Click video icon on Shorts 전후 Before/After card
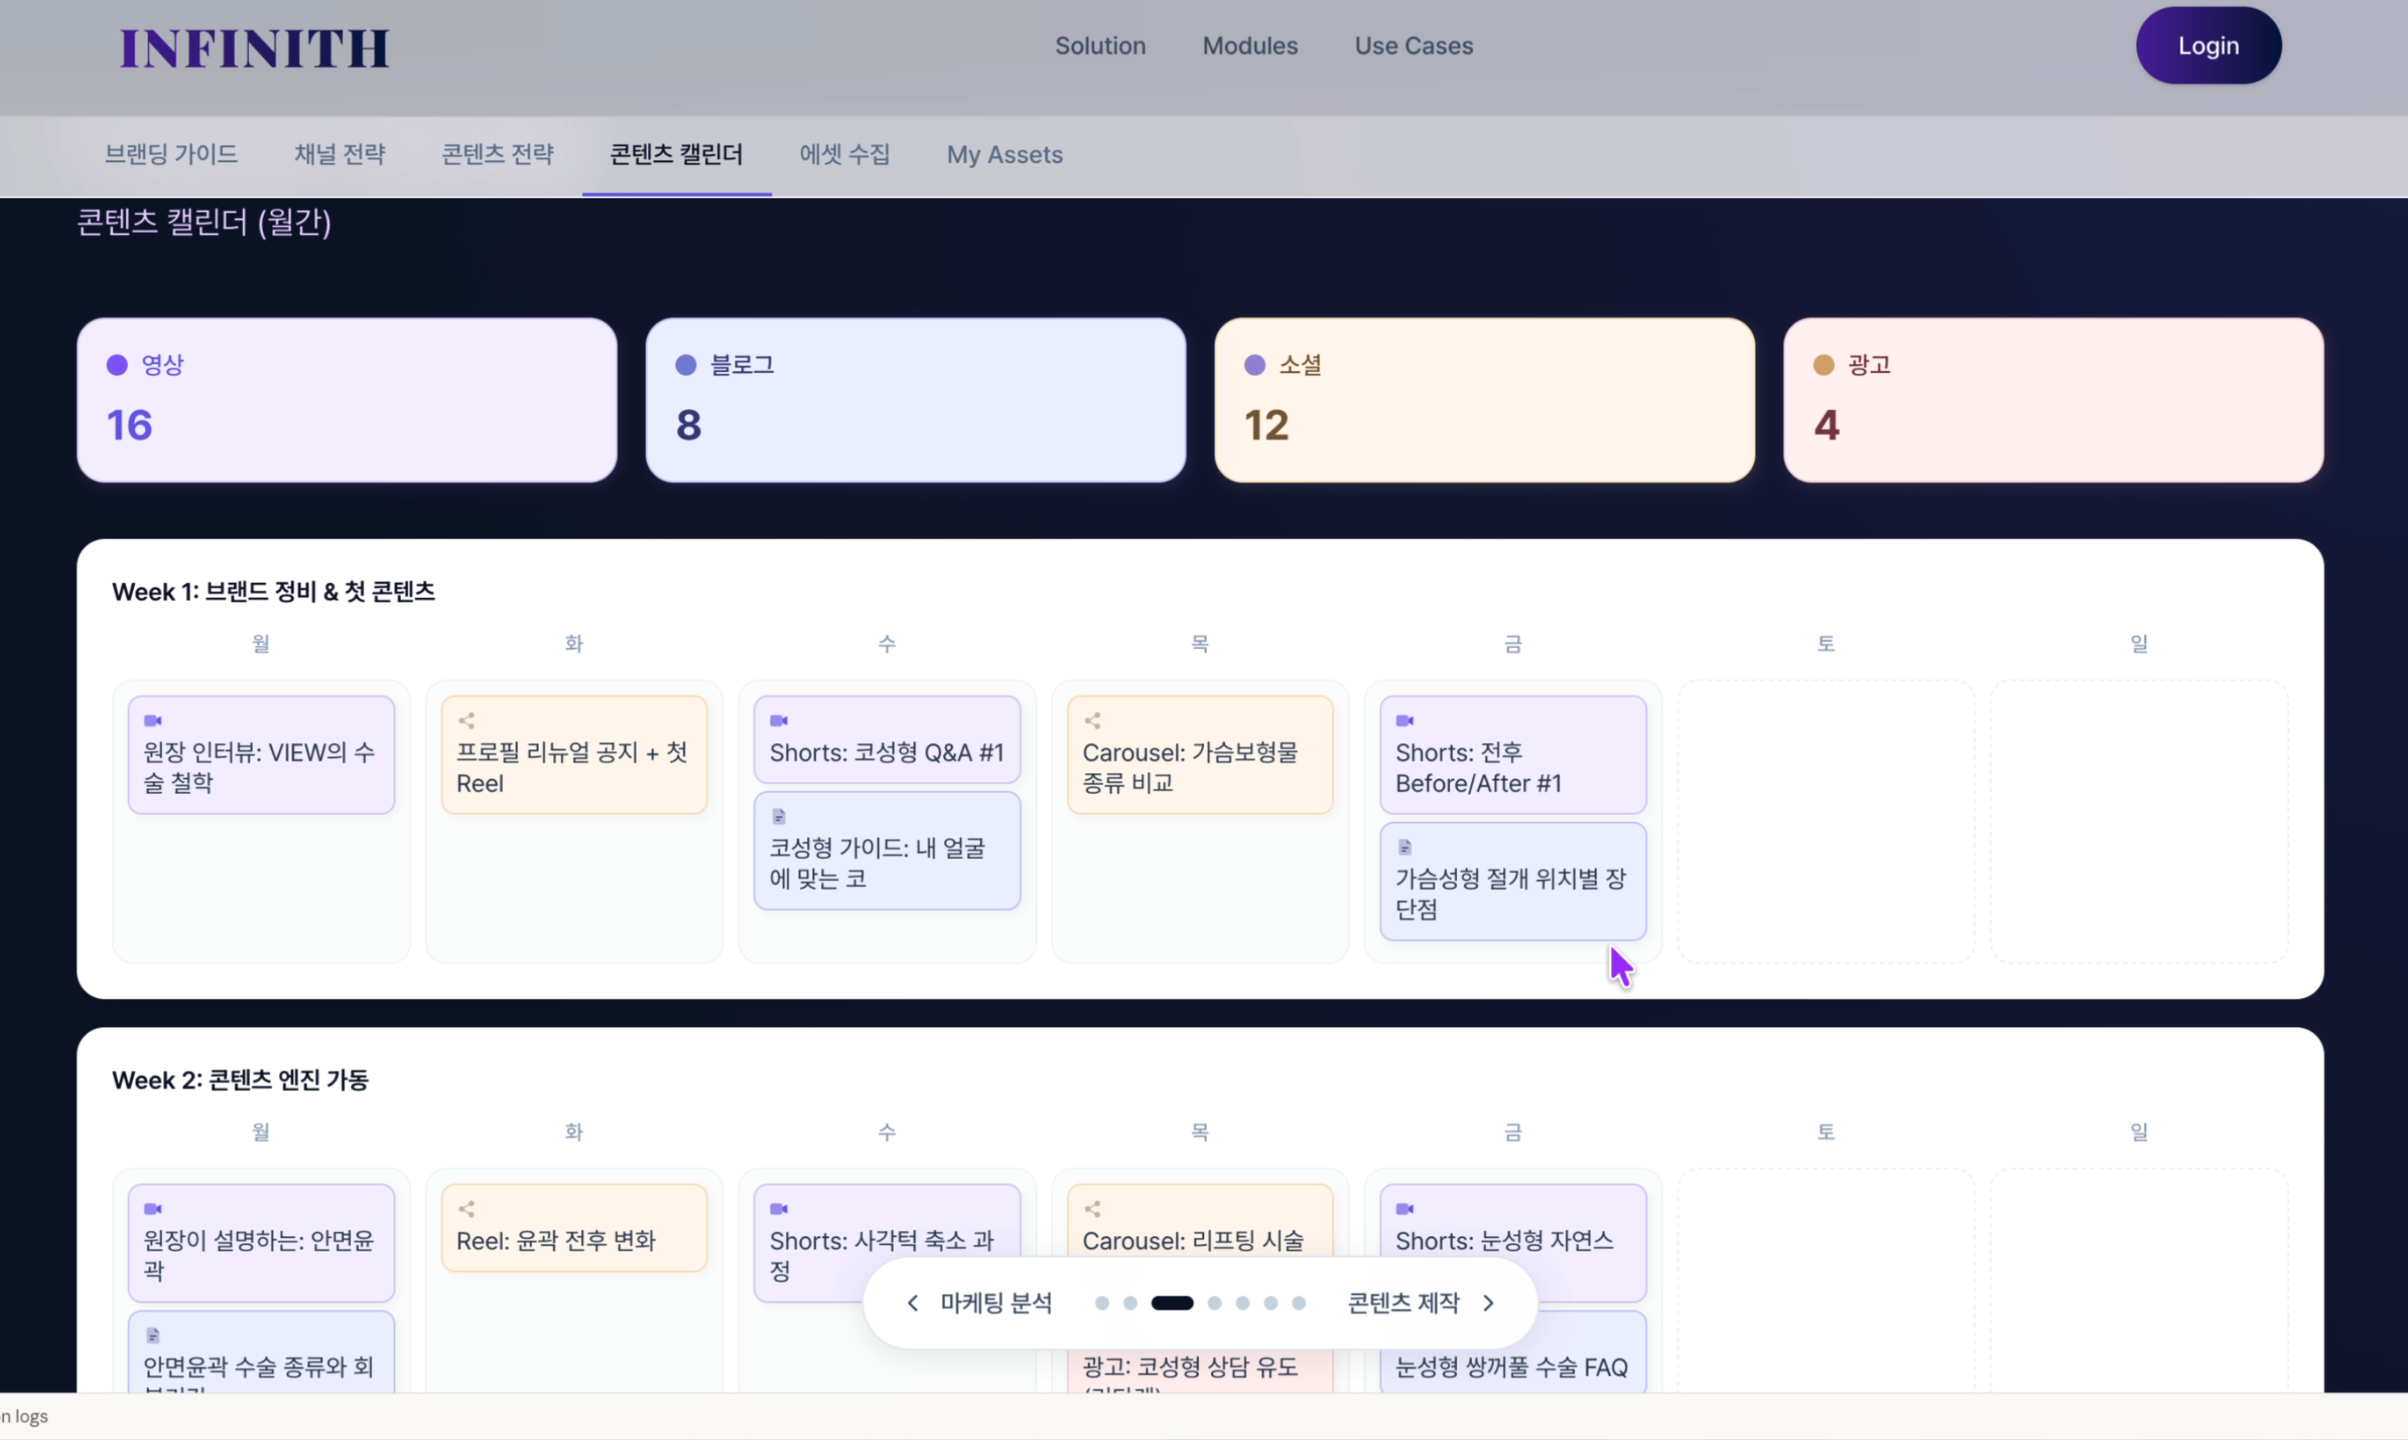Screen dimensions: 2408x1440 point(1405,720)
